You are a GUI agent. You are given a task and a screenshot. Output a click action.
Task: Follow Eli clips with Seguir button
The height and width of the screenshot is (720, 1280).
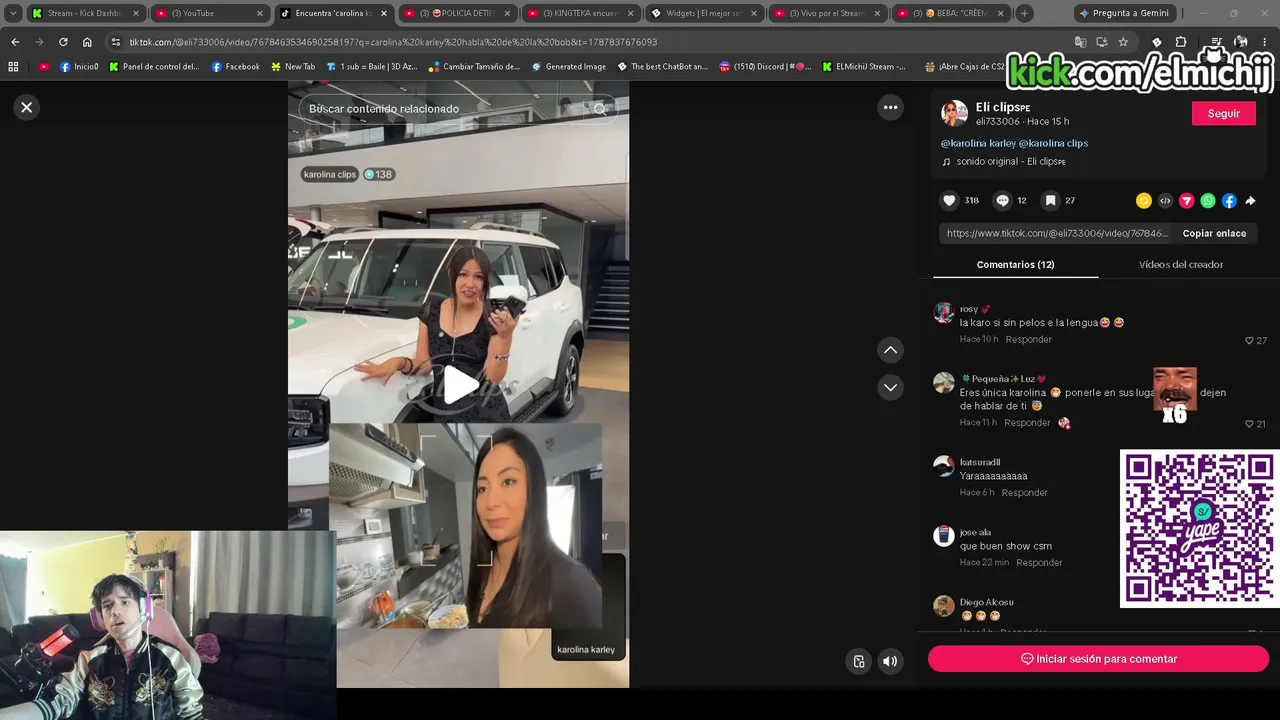1223,113
